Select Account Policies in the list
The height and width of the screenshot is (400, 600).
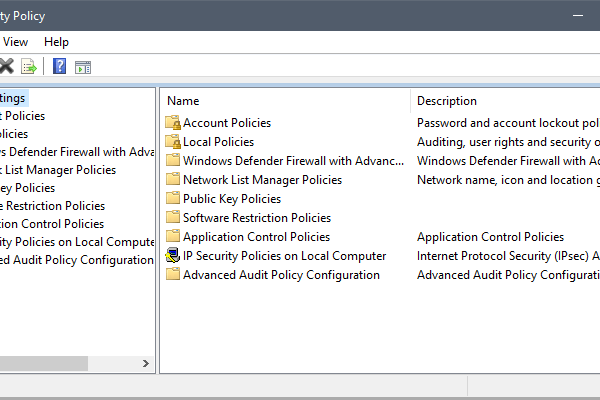pos(227,123)
